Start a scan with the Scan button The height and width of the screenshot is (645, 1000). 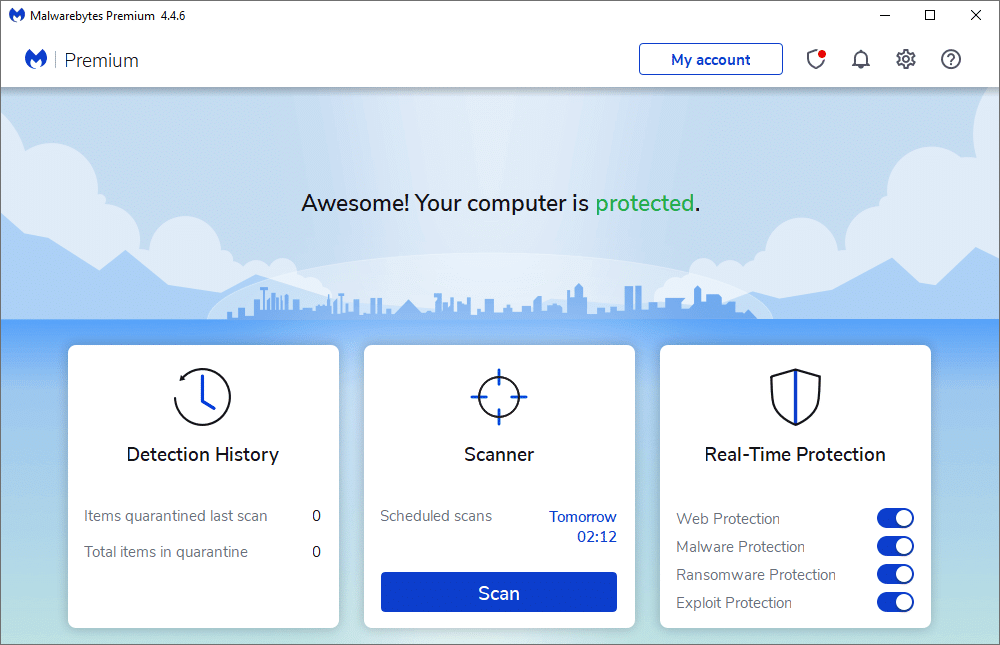(498, 592)
